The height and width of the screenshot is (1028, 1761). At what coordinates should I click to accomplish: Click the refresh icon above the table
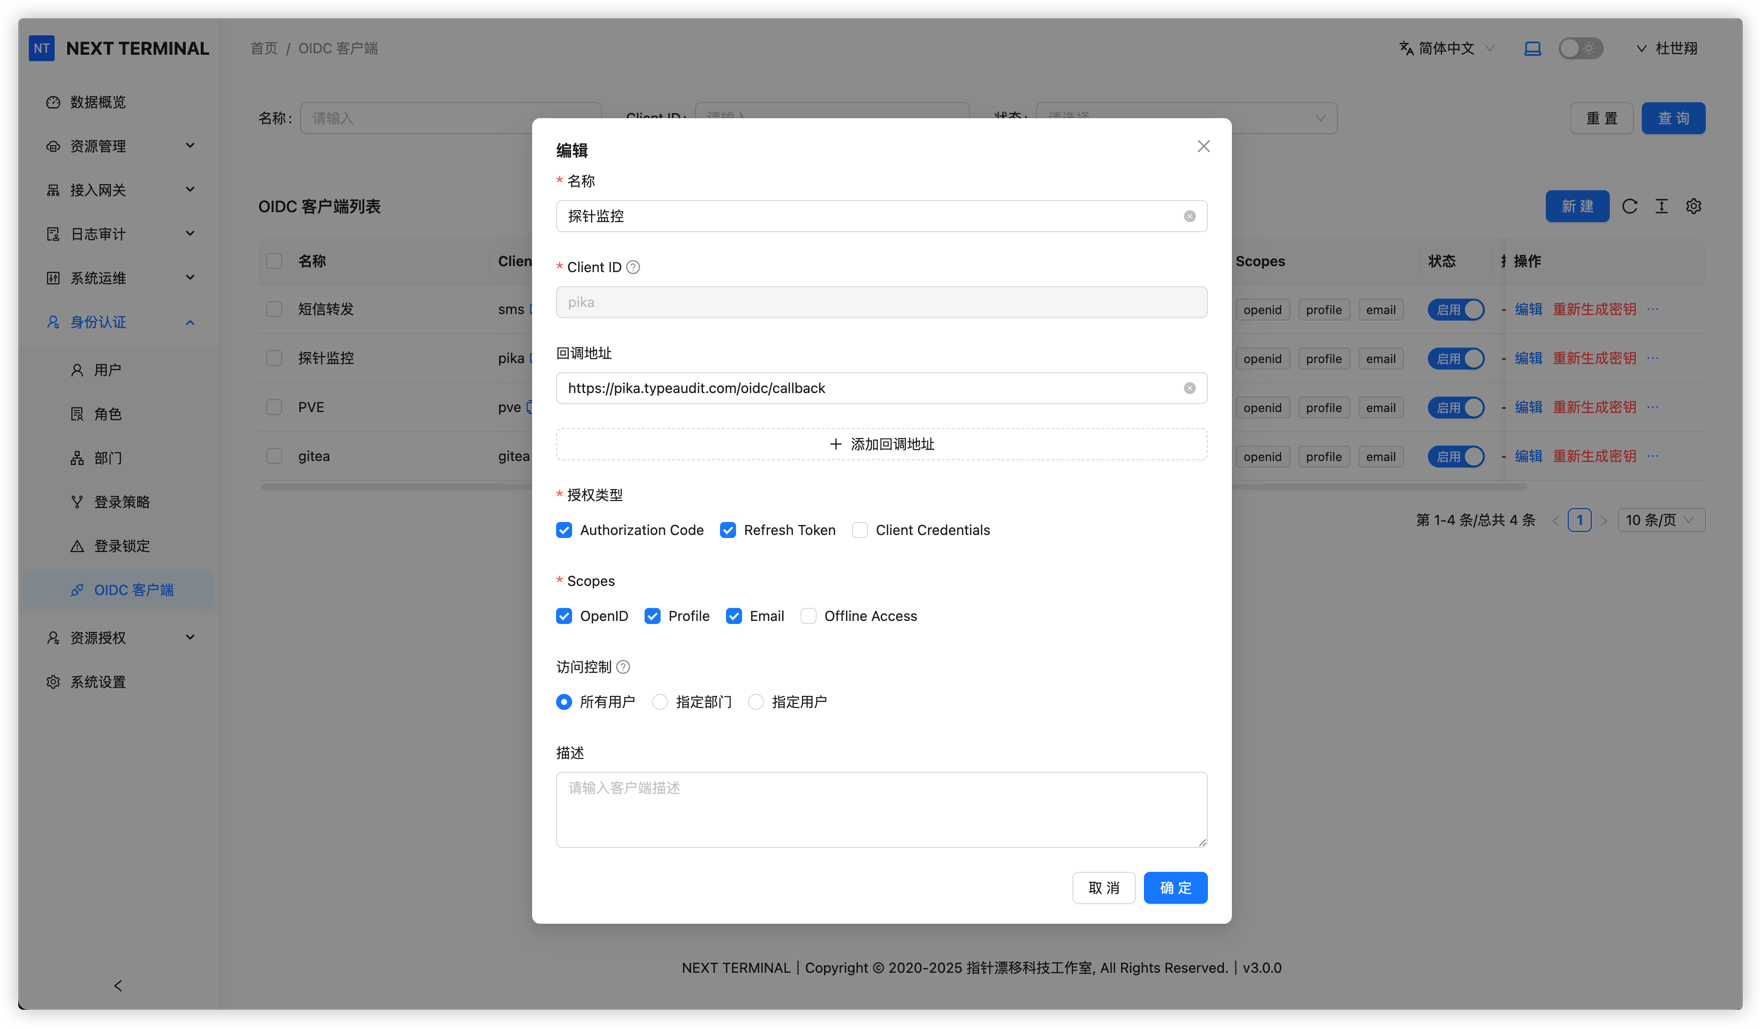pyautogui.click(x=1629, y=206)
